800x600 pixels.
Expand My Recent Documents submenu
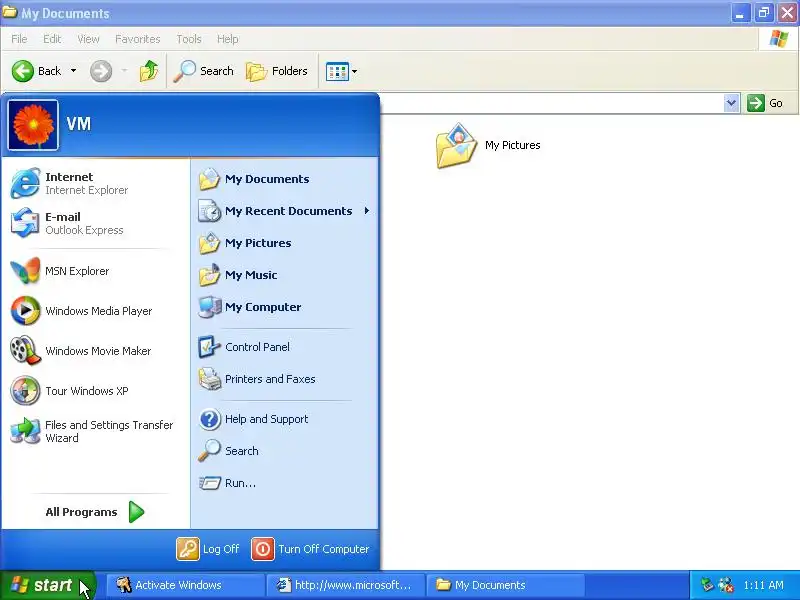pyautogui.click(x=284, y=211)
